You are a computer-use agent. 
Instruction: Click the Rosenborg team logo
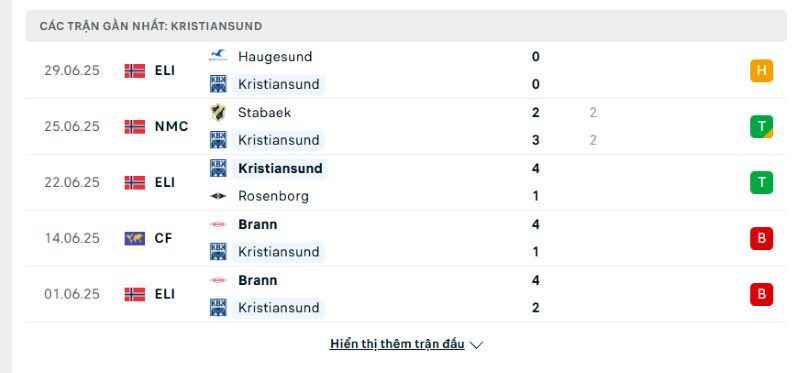coord(218,196)
